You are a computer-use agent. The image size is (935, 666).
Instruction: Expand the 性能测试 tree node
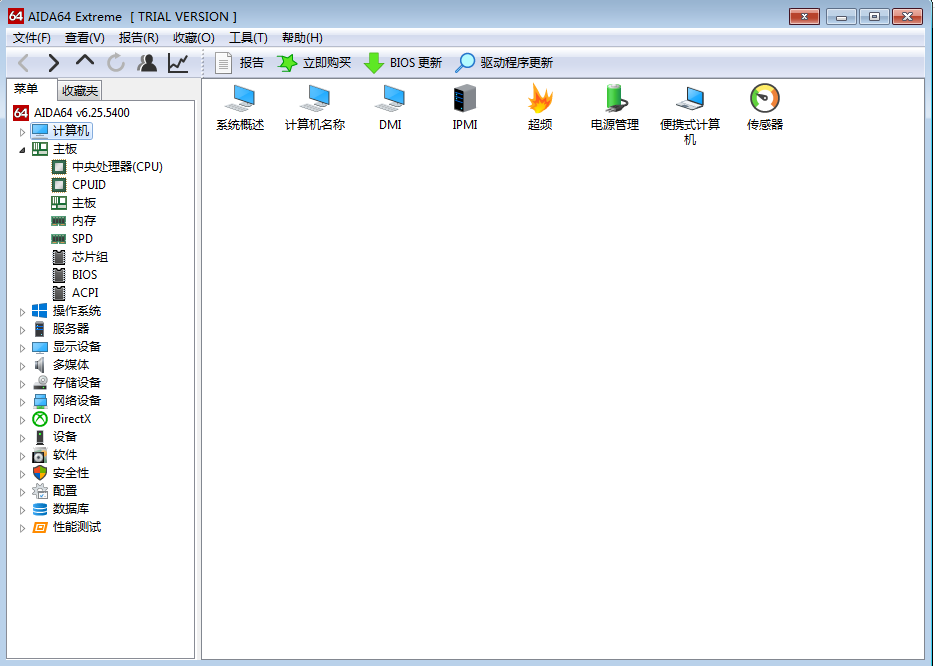click(22, 527)
